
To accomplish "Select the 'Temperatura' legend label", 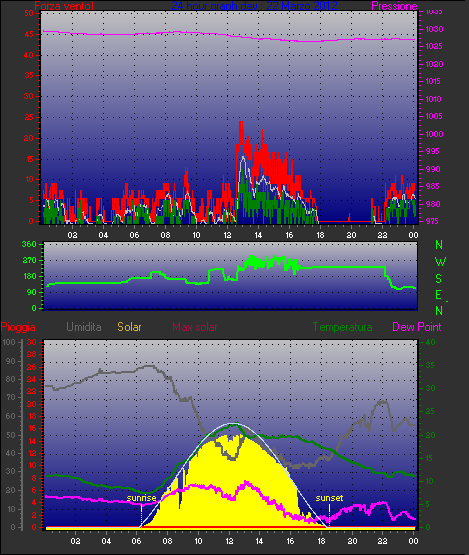I will [342, 327].
